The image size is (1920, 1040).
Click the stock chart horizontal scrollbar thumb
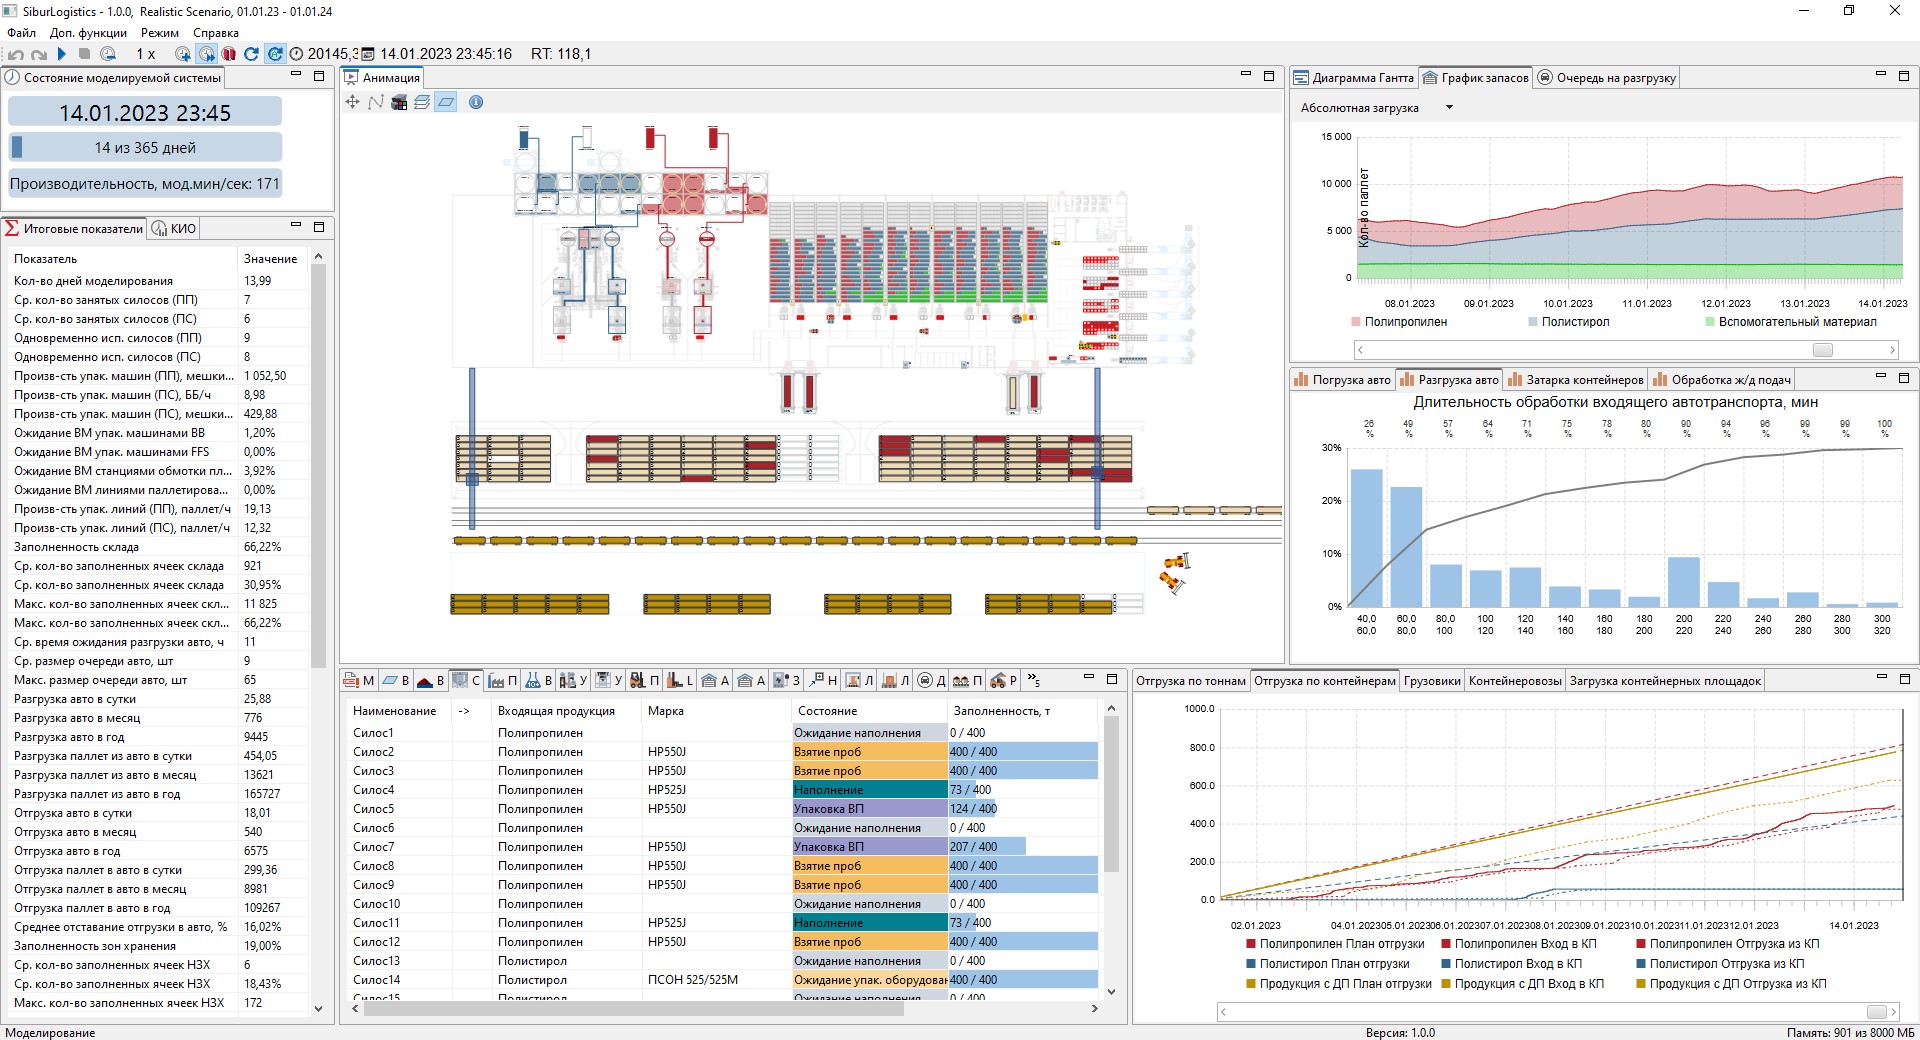(1823, 350)
